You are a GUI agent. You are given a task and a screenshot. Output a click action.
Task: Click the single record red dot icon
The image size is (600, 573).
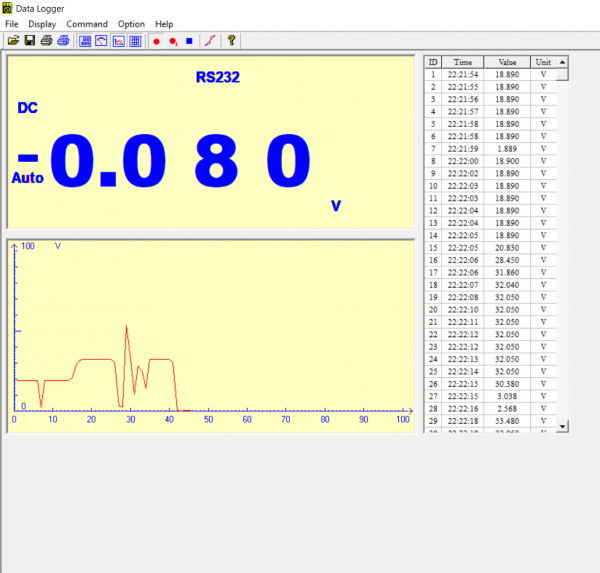173,41
